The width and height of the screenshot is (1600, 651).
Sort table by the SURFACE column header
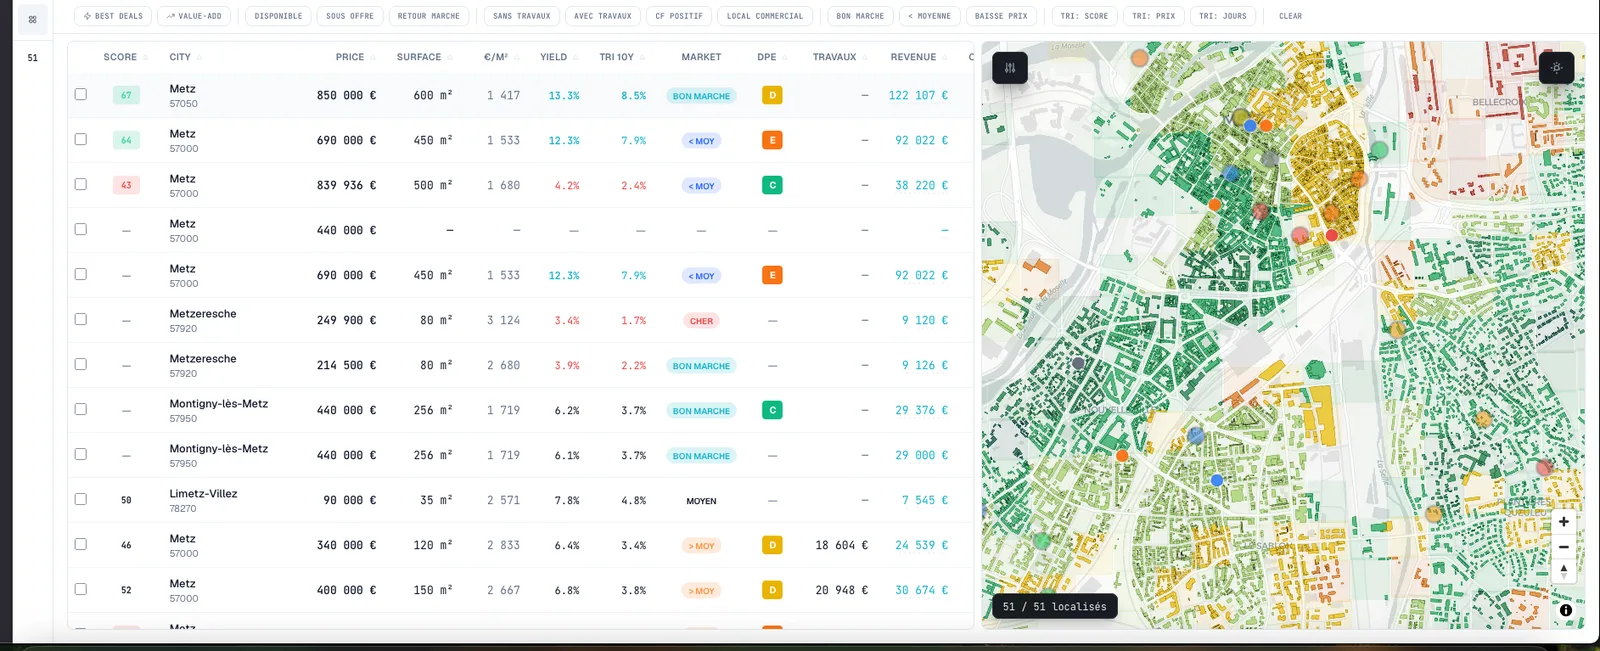click(424, 57)
